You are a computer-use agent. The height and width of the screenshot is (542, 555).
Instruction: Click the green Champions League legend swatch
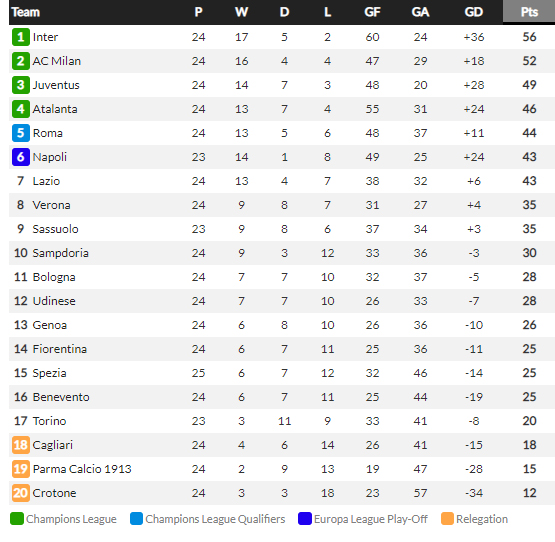coord(17,519)
